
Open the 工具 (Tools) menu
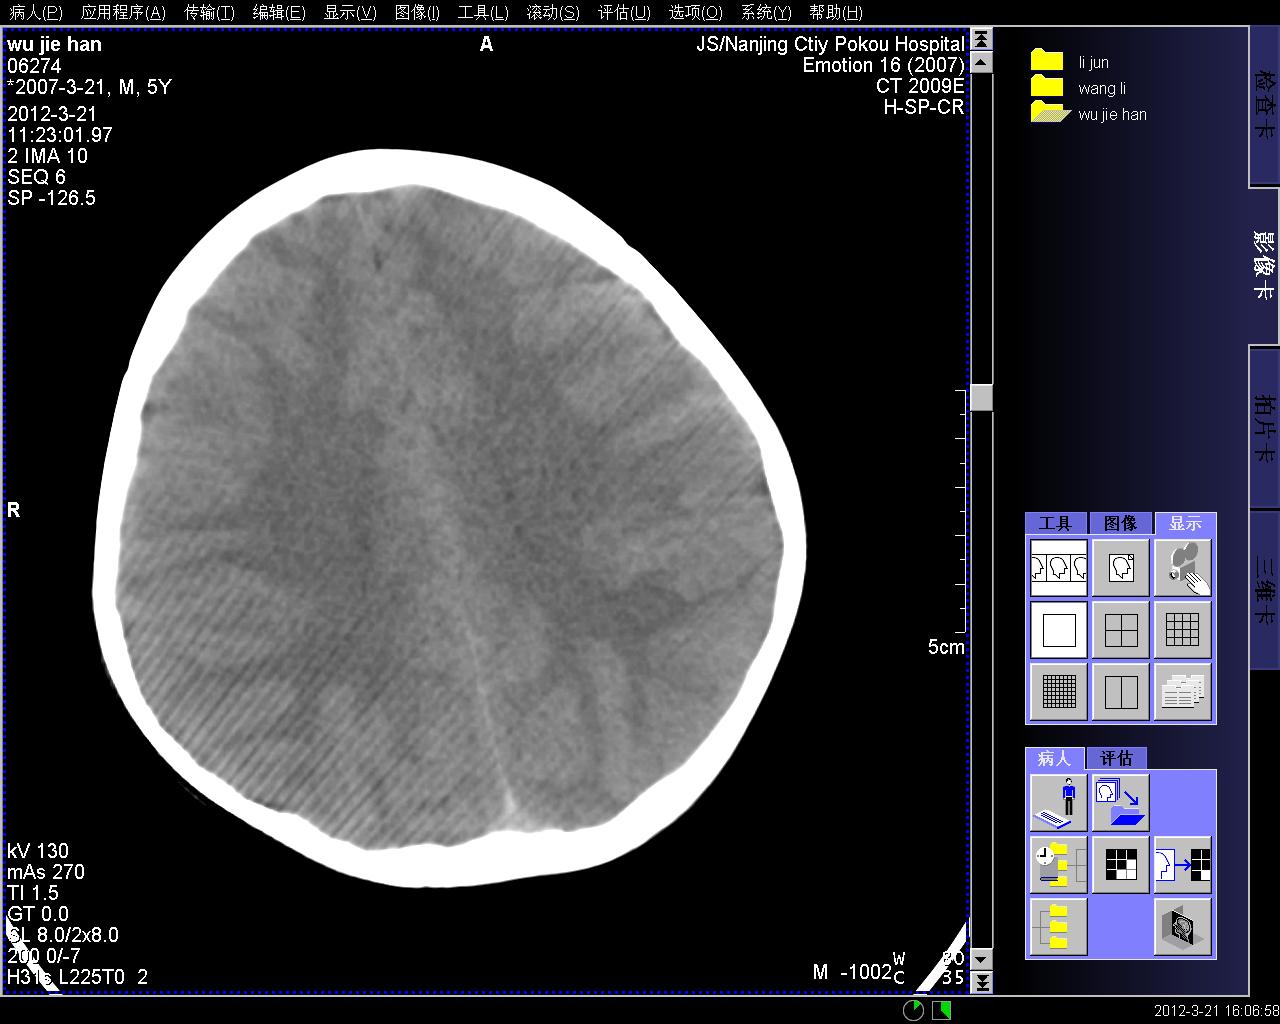click(x=482, y=12)
